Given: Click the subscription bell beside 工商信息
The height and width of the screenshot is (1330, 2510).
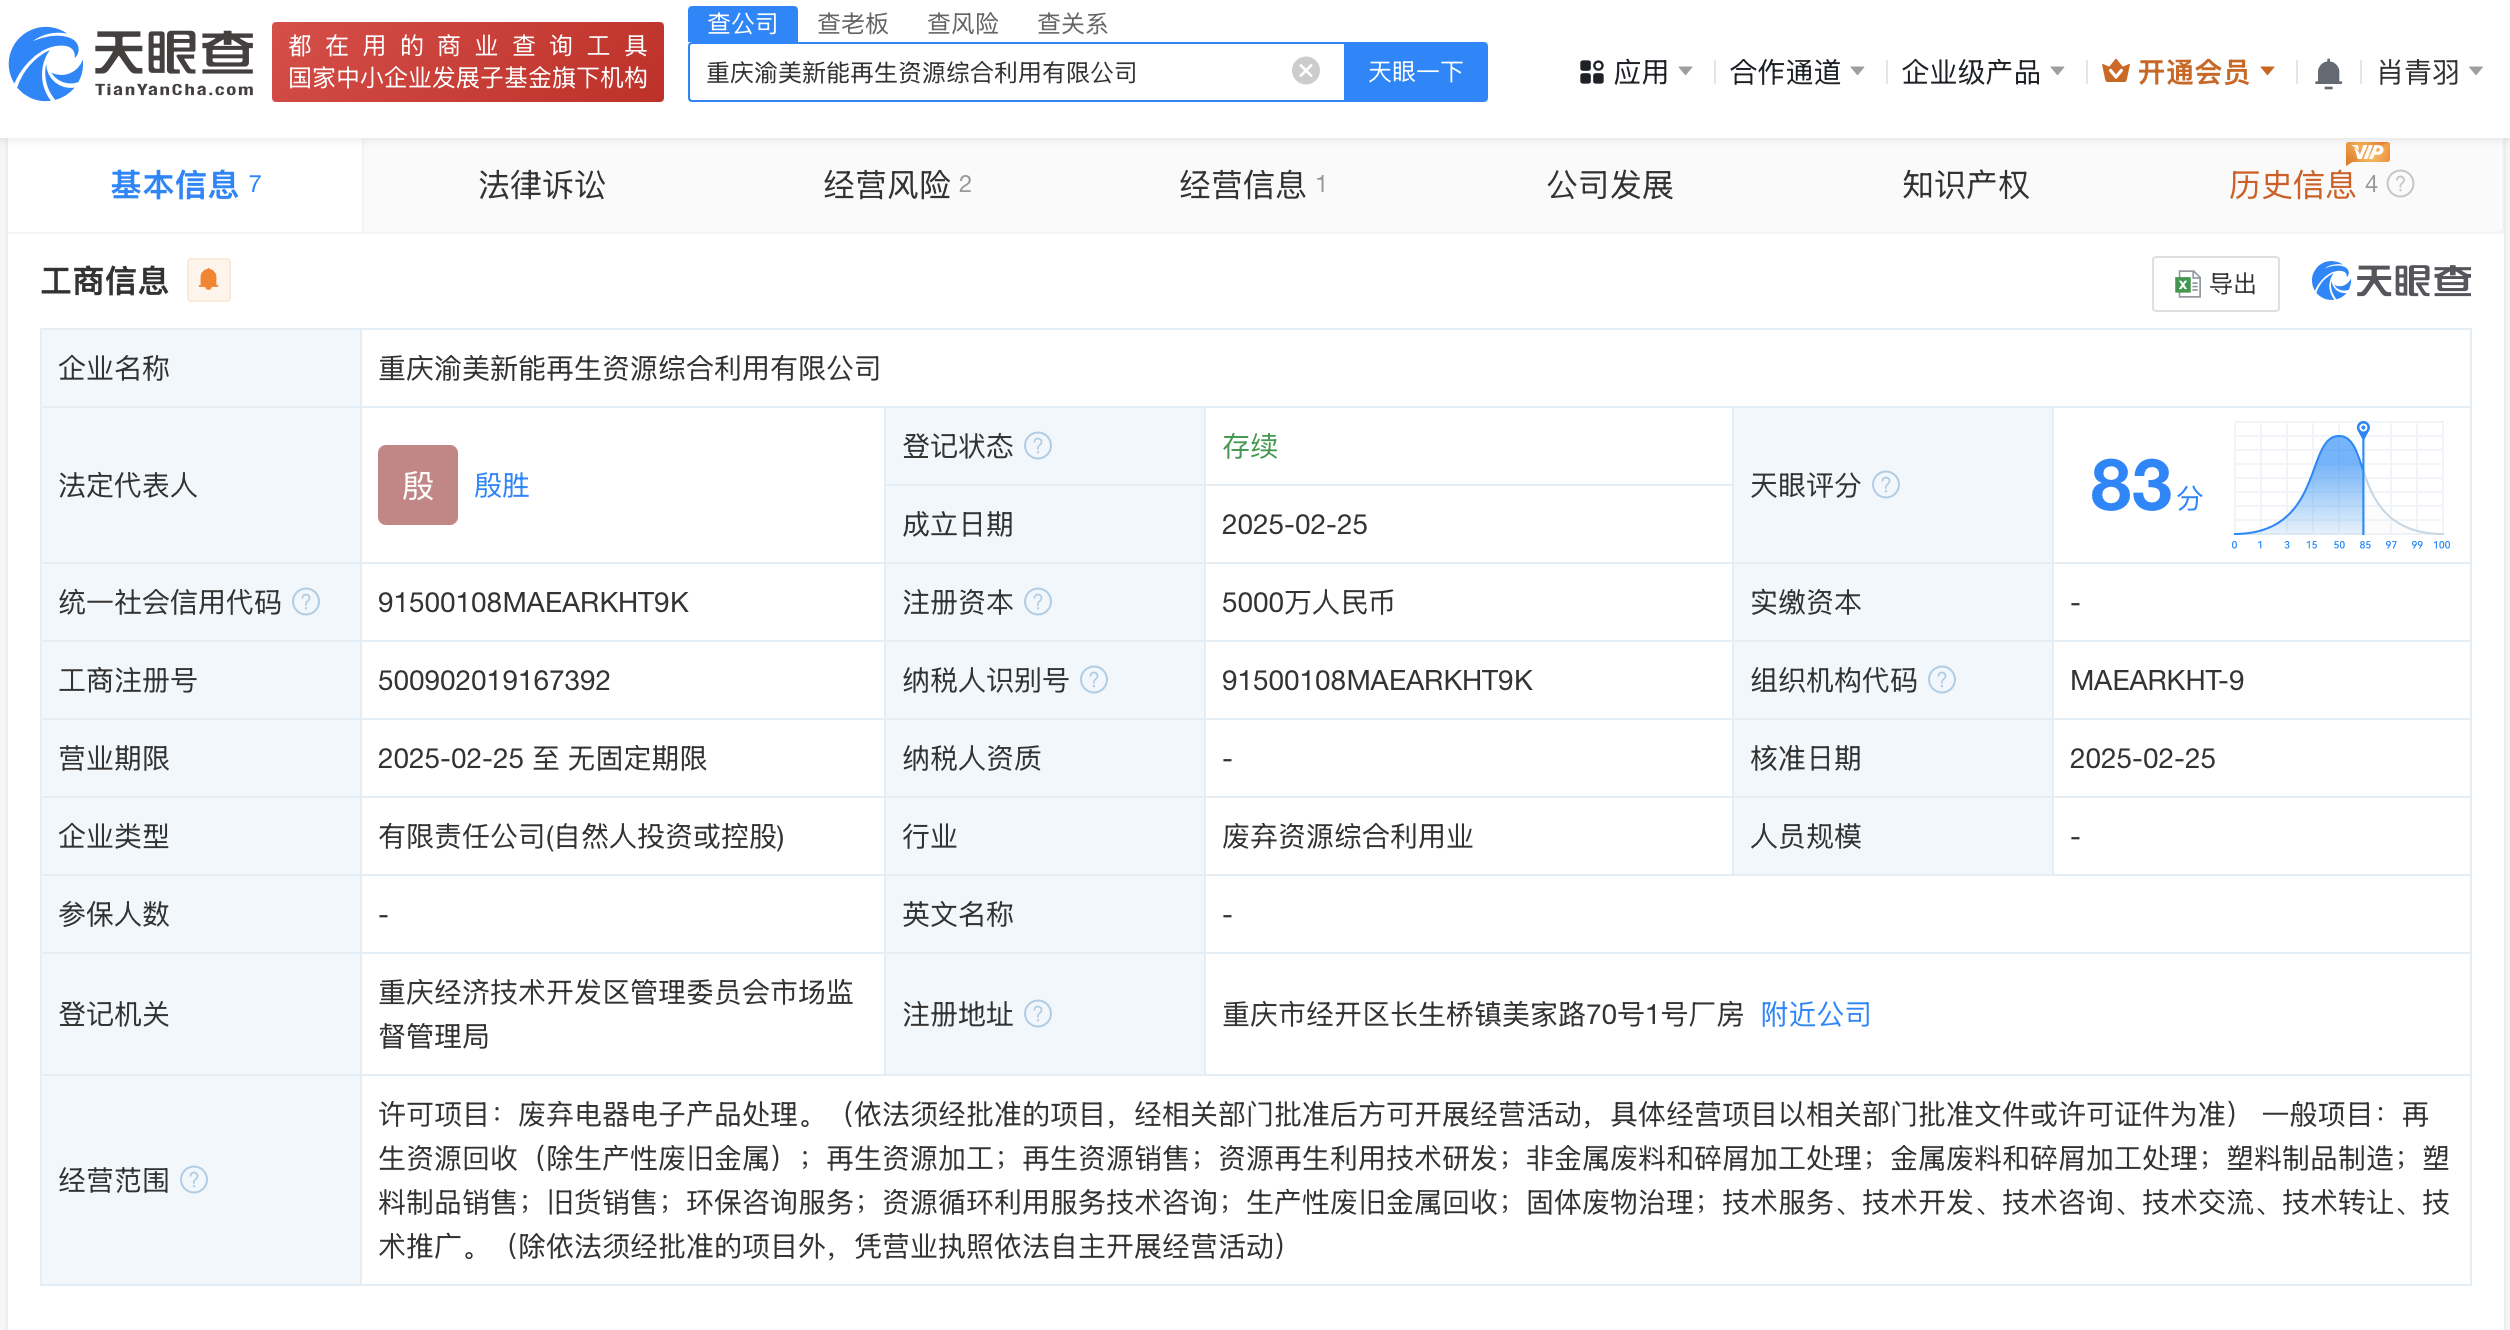Looking at the screenshot, I should tap(210, 280).
